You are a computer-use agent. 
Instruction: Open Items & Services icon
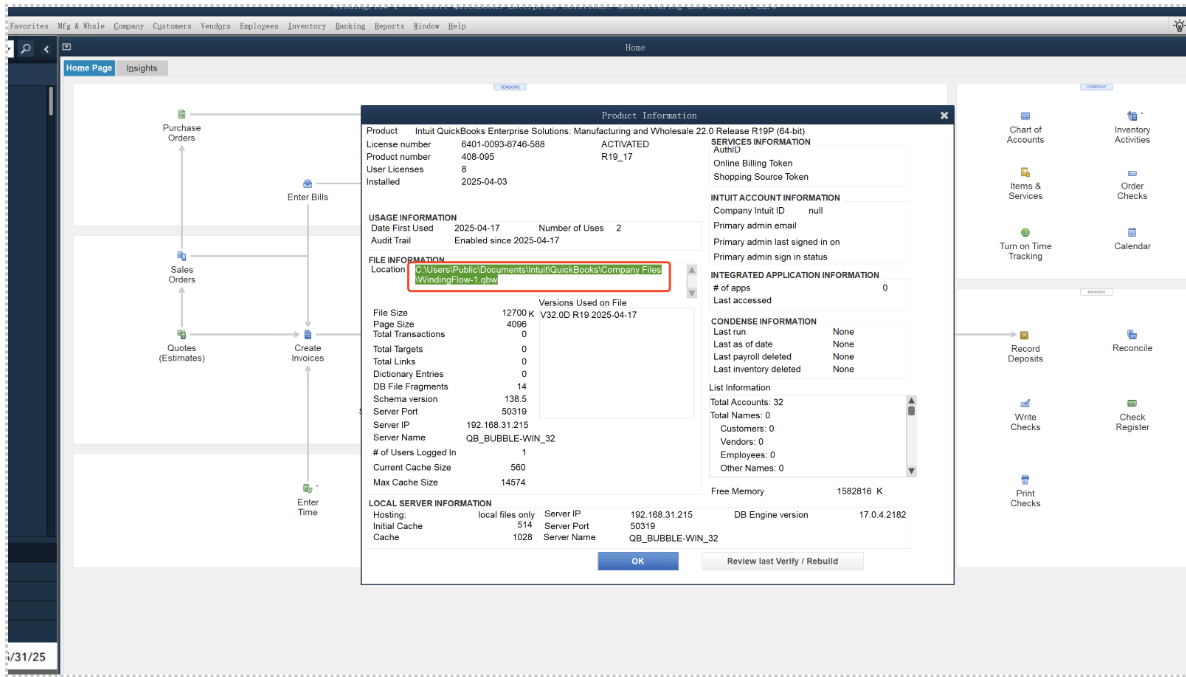click(1025, 172)
